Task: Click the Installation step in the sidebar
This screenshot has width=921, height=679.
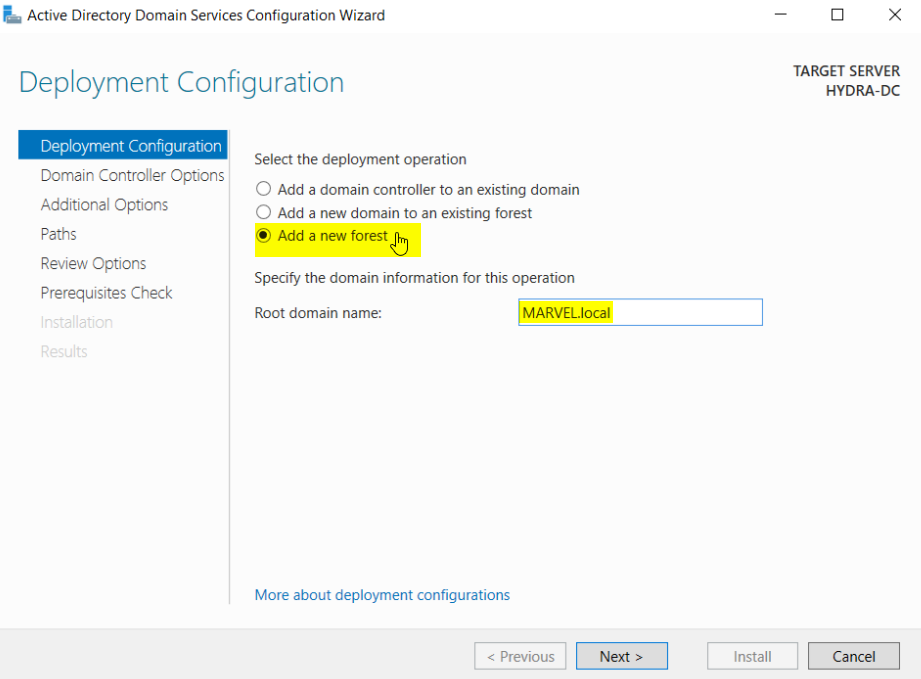Action: tap(76, 322)
